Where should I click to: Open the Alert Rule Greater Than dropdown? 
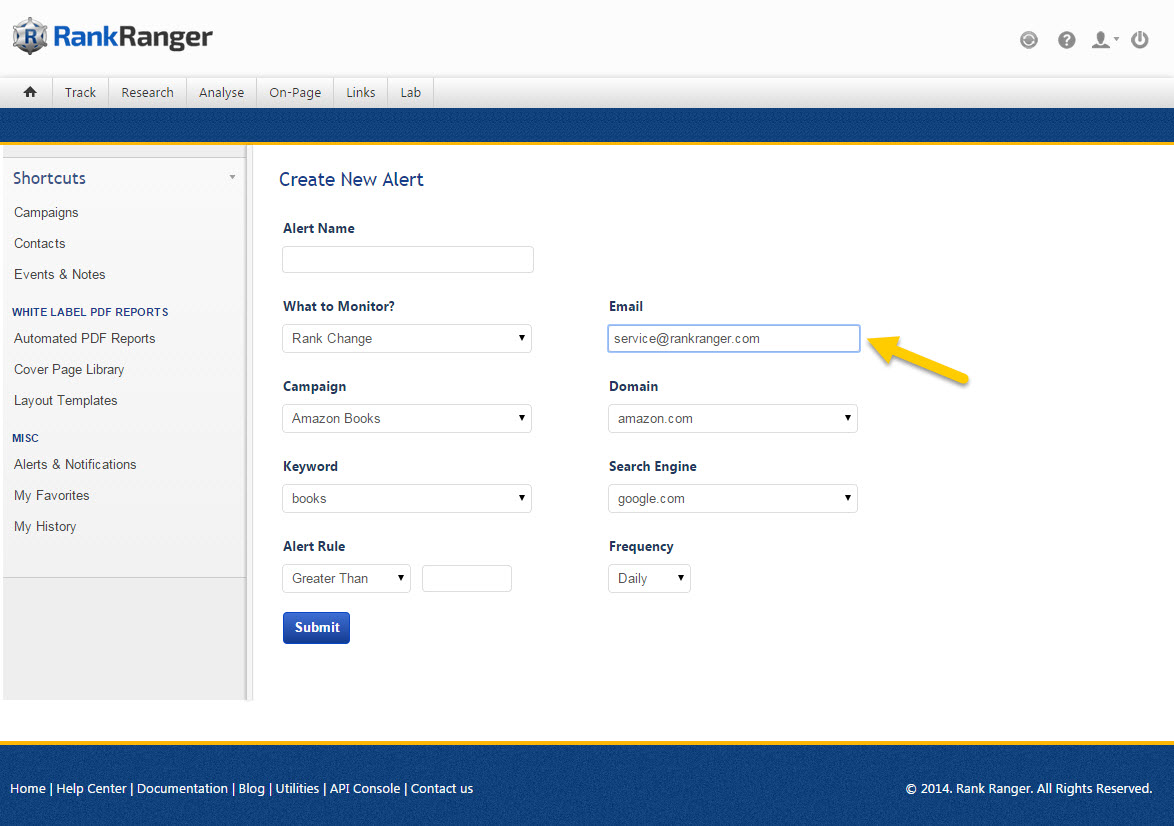click(x=346, y=578)
